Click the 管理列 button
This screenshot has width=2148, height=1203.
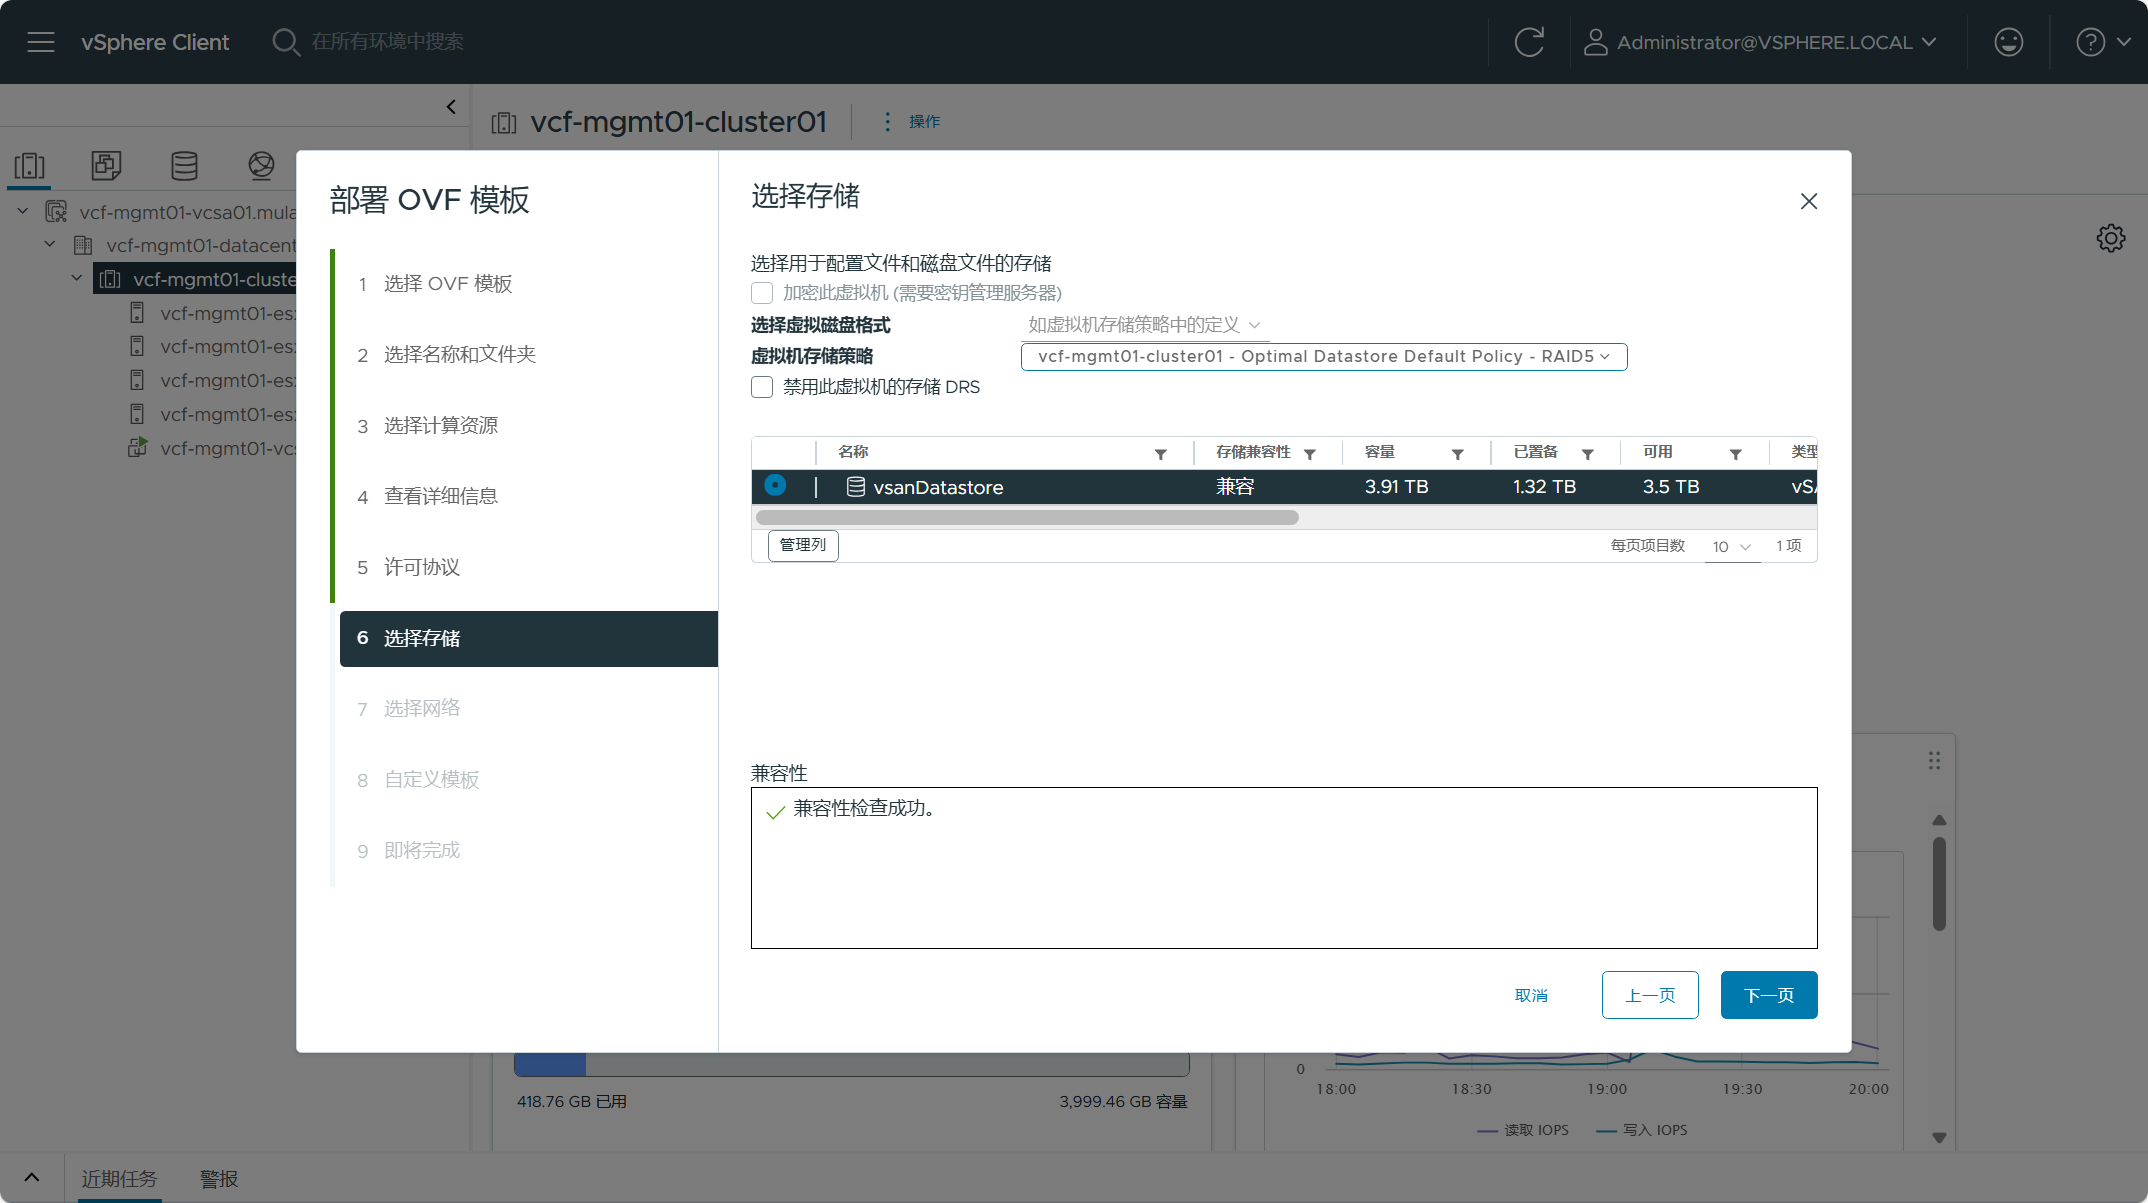click(803, 545)
